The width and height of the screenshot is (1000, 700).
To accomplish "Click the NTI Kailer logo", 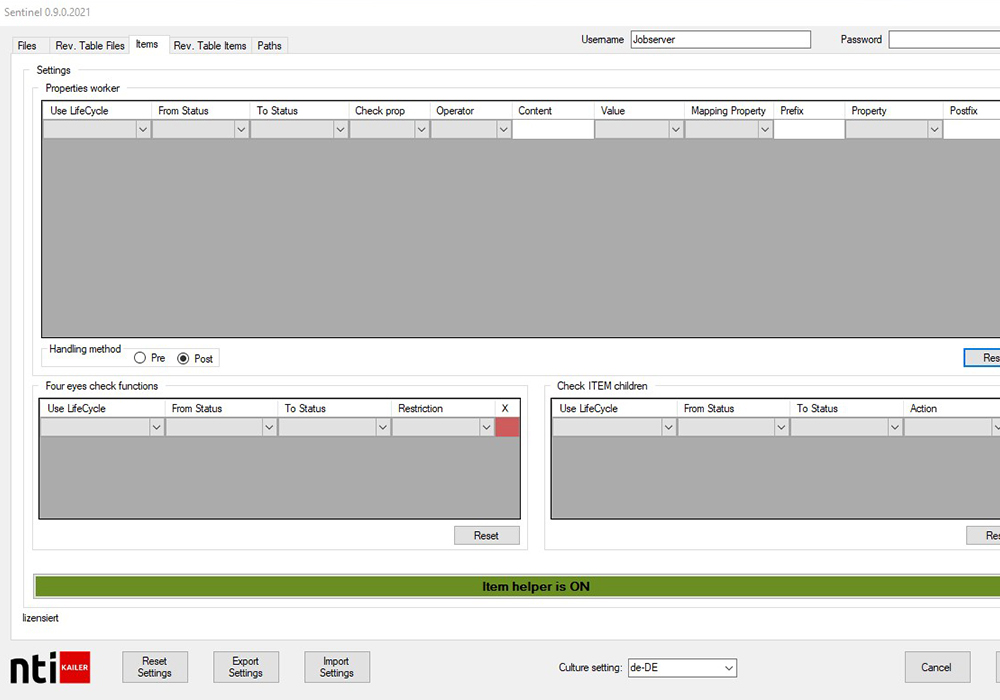I will pyautogui.click(x=50, y=668).
